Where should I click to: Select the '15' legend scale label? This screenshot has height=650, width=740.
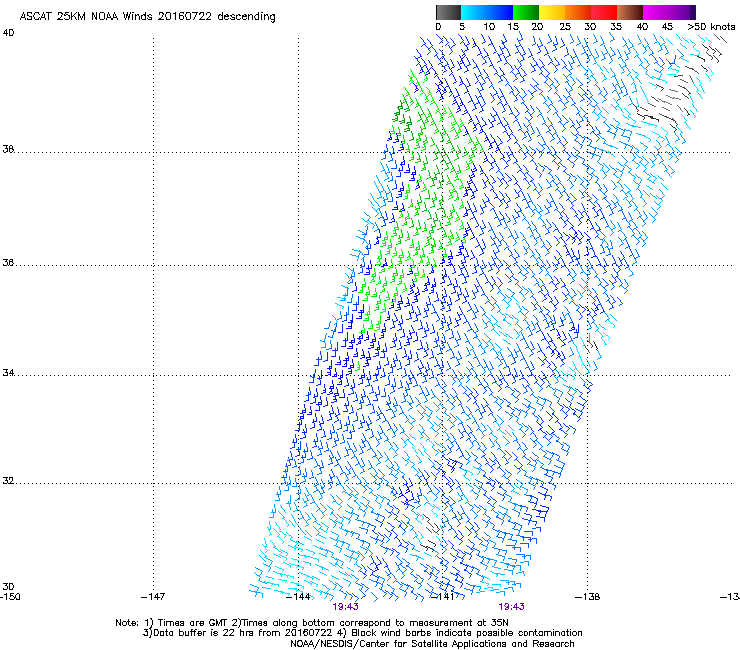coord(513,27)
